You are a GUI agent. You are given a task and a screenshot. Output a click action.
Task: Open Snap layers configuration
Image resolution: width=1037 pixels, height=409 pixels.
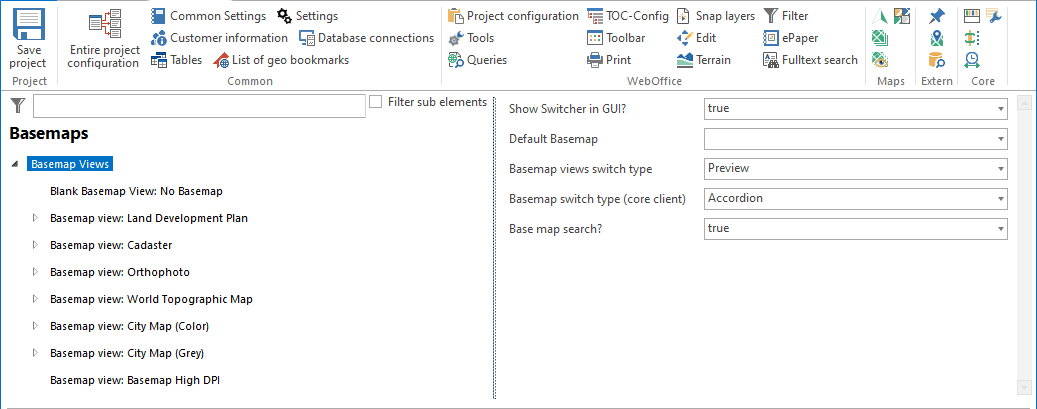(716, 16)
